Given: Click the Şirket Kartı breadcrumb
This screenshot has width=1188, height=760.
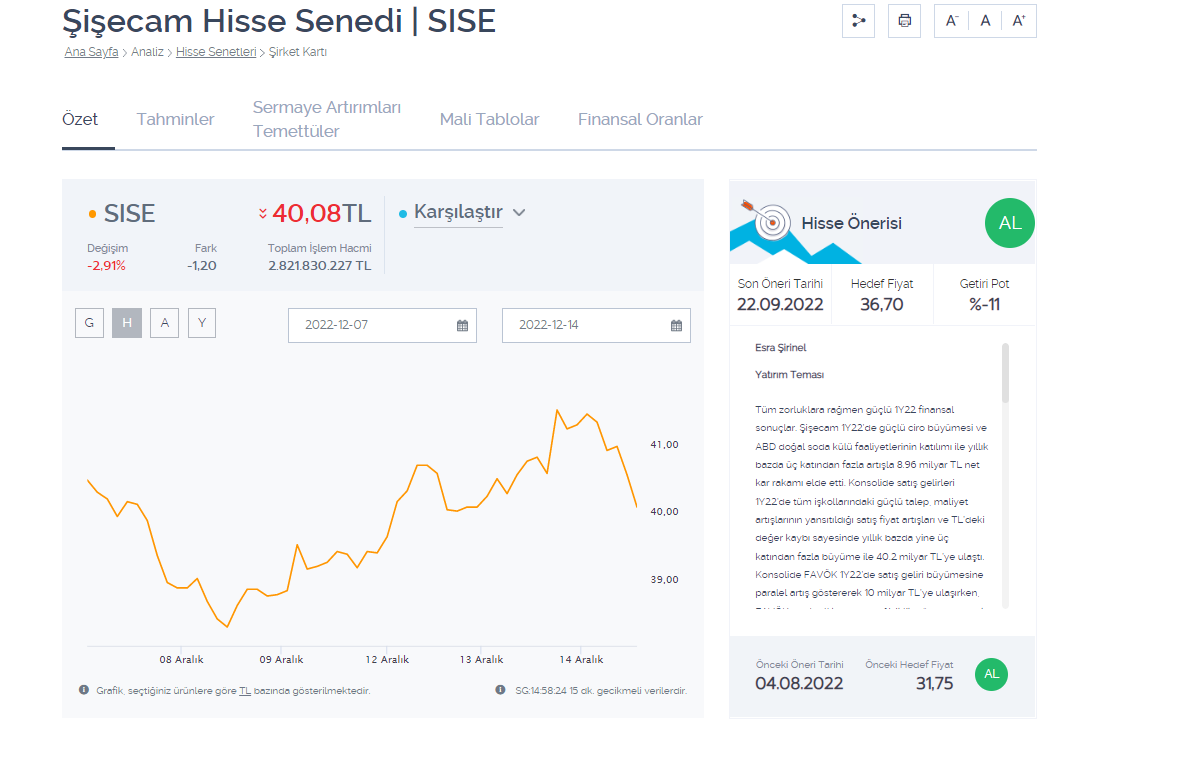Looking at the screenshot, I should click(298, 52).
